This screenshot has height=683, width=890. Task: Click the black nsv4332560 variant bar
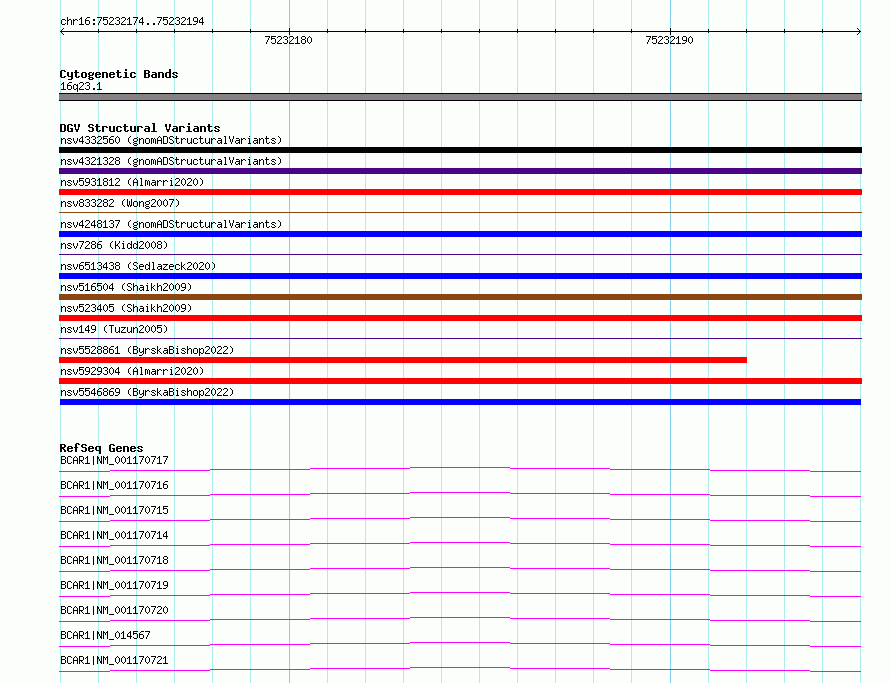coord(460,150)
